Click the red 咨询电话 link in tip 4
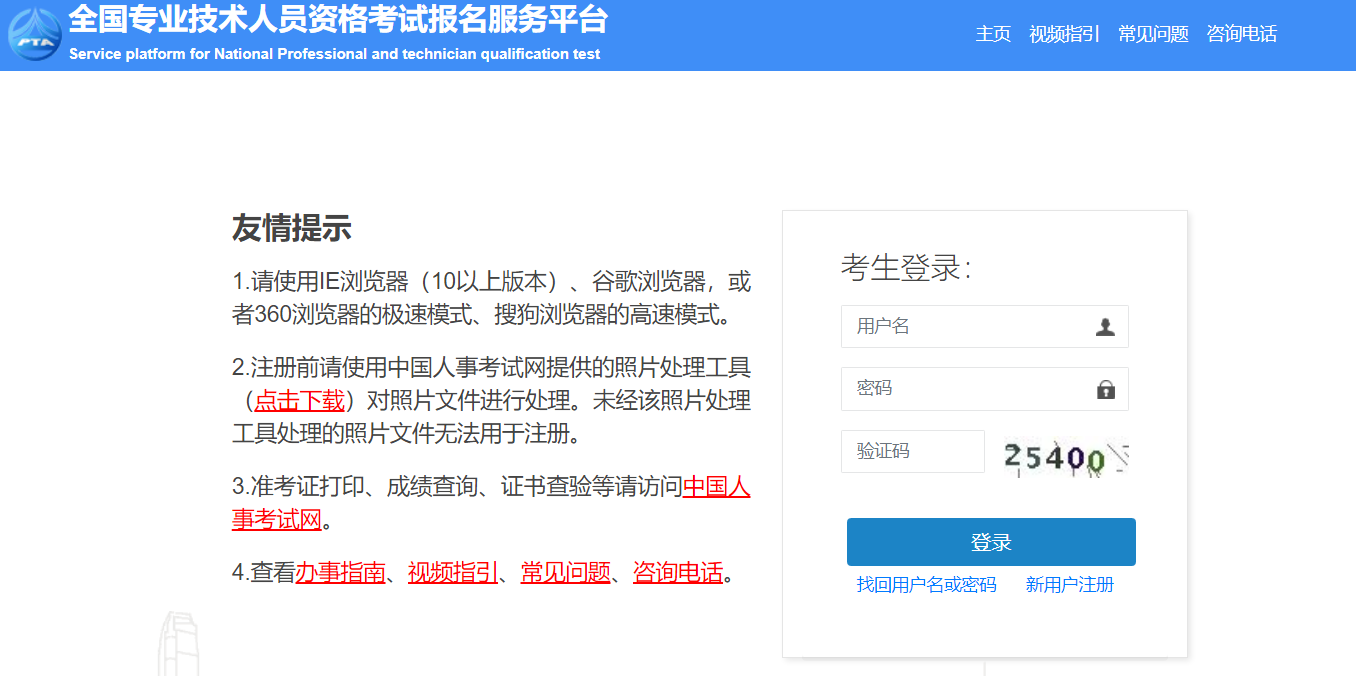 tap(677, 573)
